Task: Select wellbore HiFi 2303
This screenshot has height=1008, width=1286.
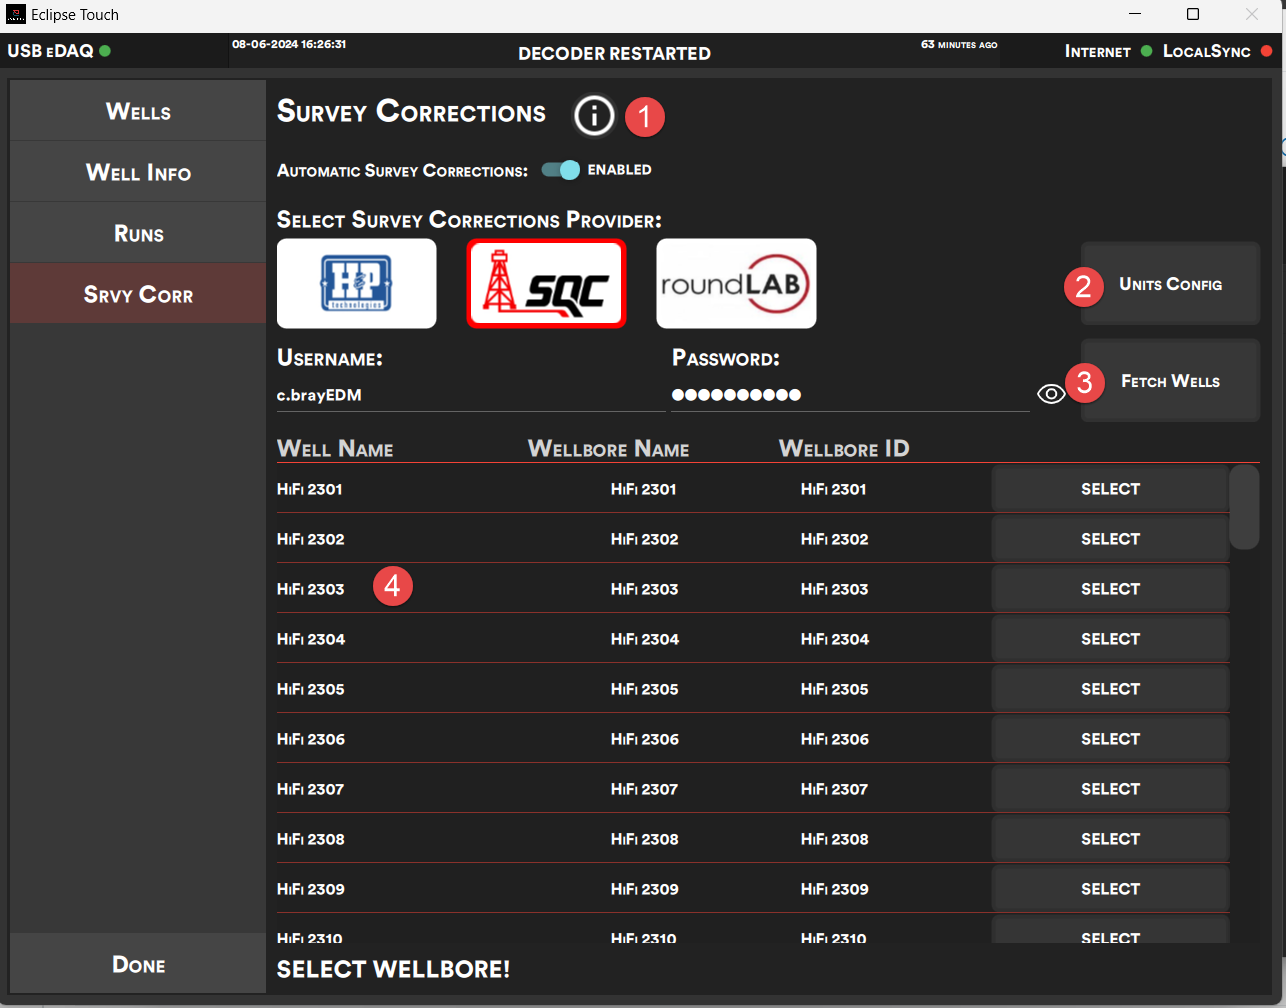Action: pos(1110,589)
